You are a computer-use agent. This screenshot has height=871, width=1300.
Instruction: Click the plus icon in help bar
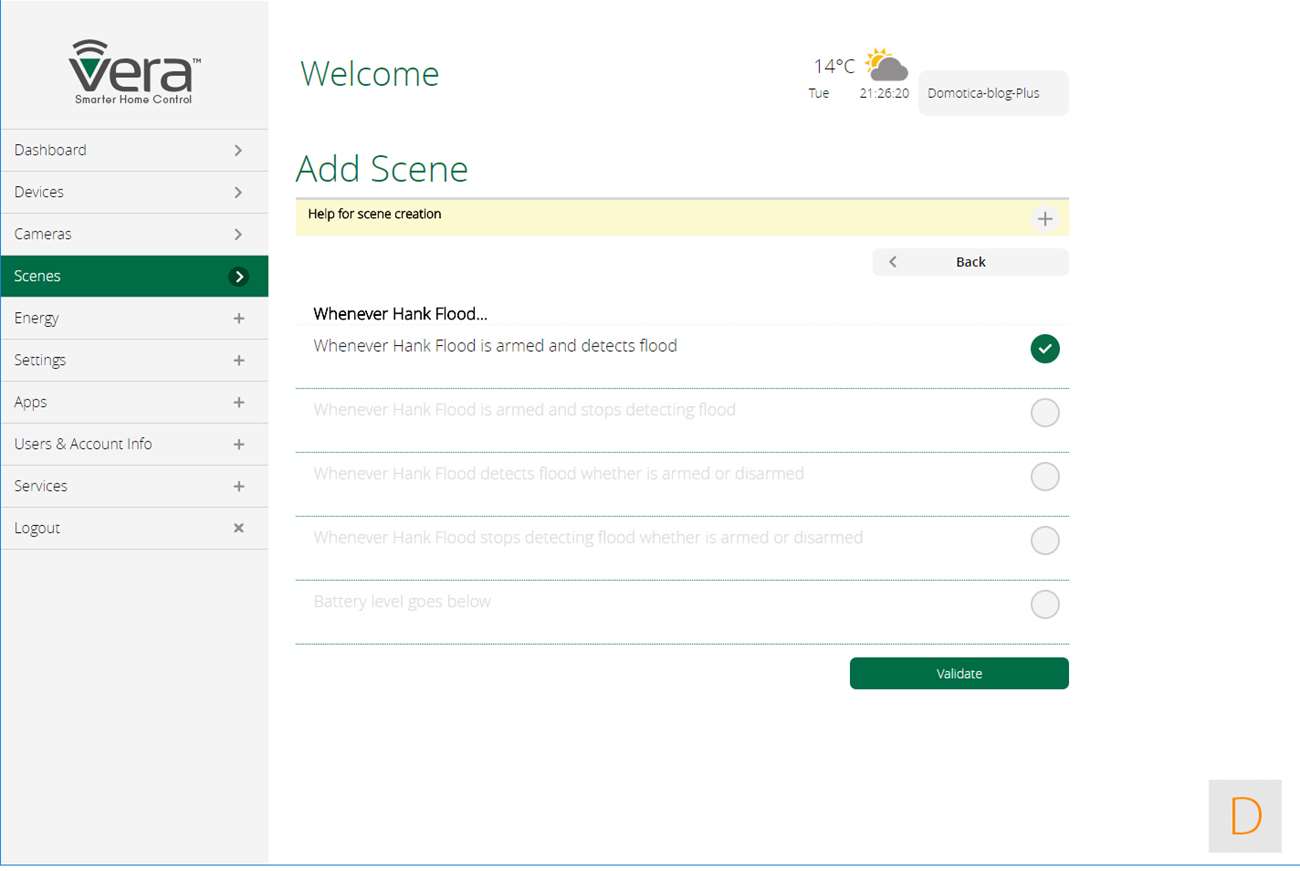click(x=1045, y=219)
